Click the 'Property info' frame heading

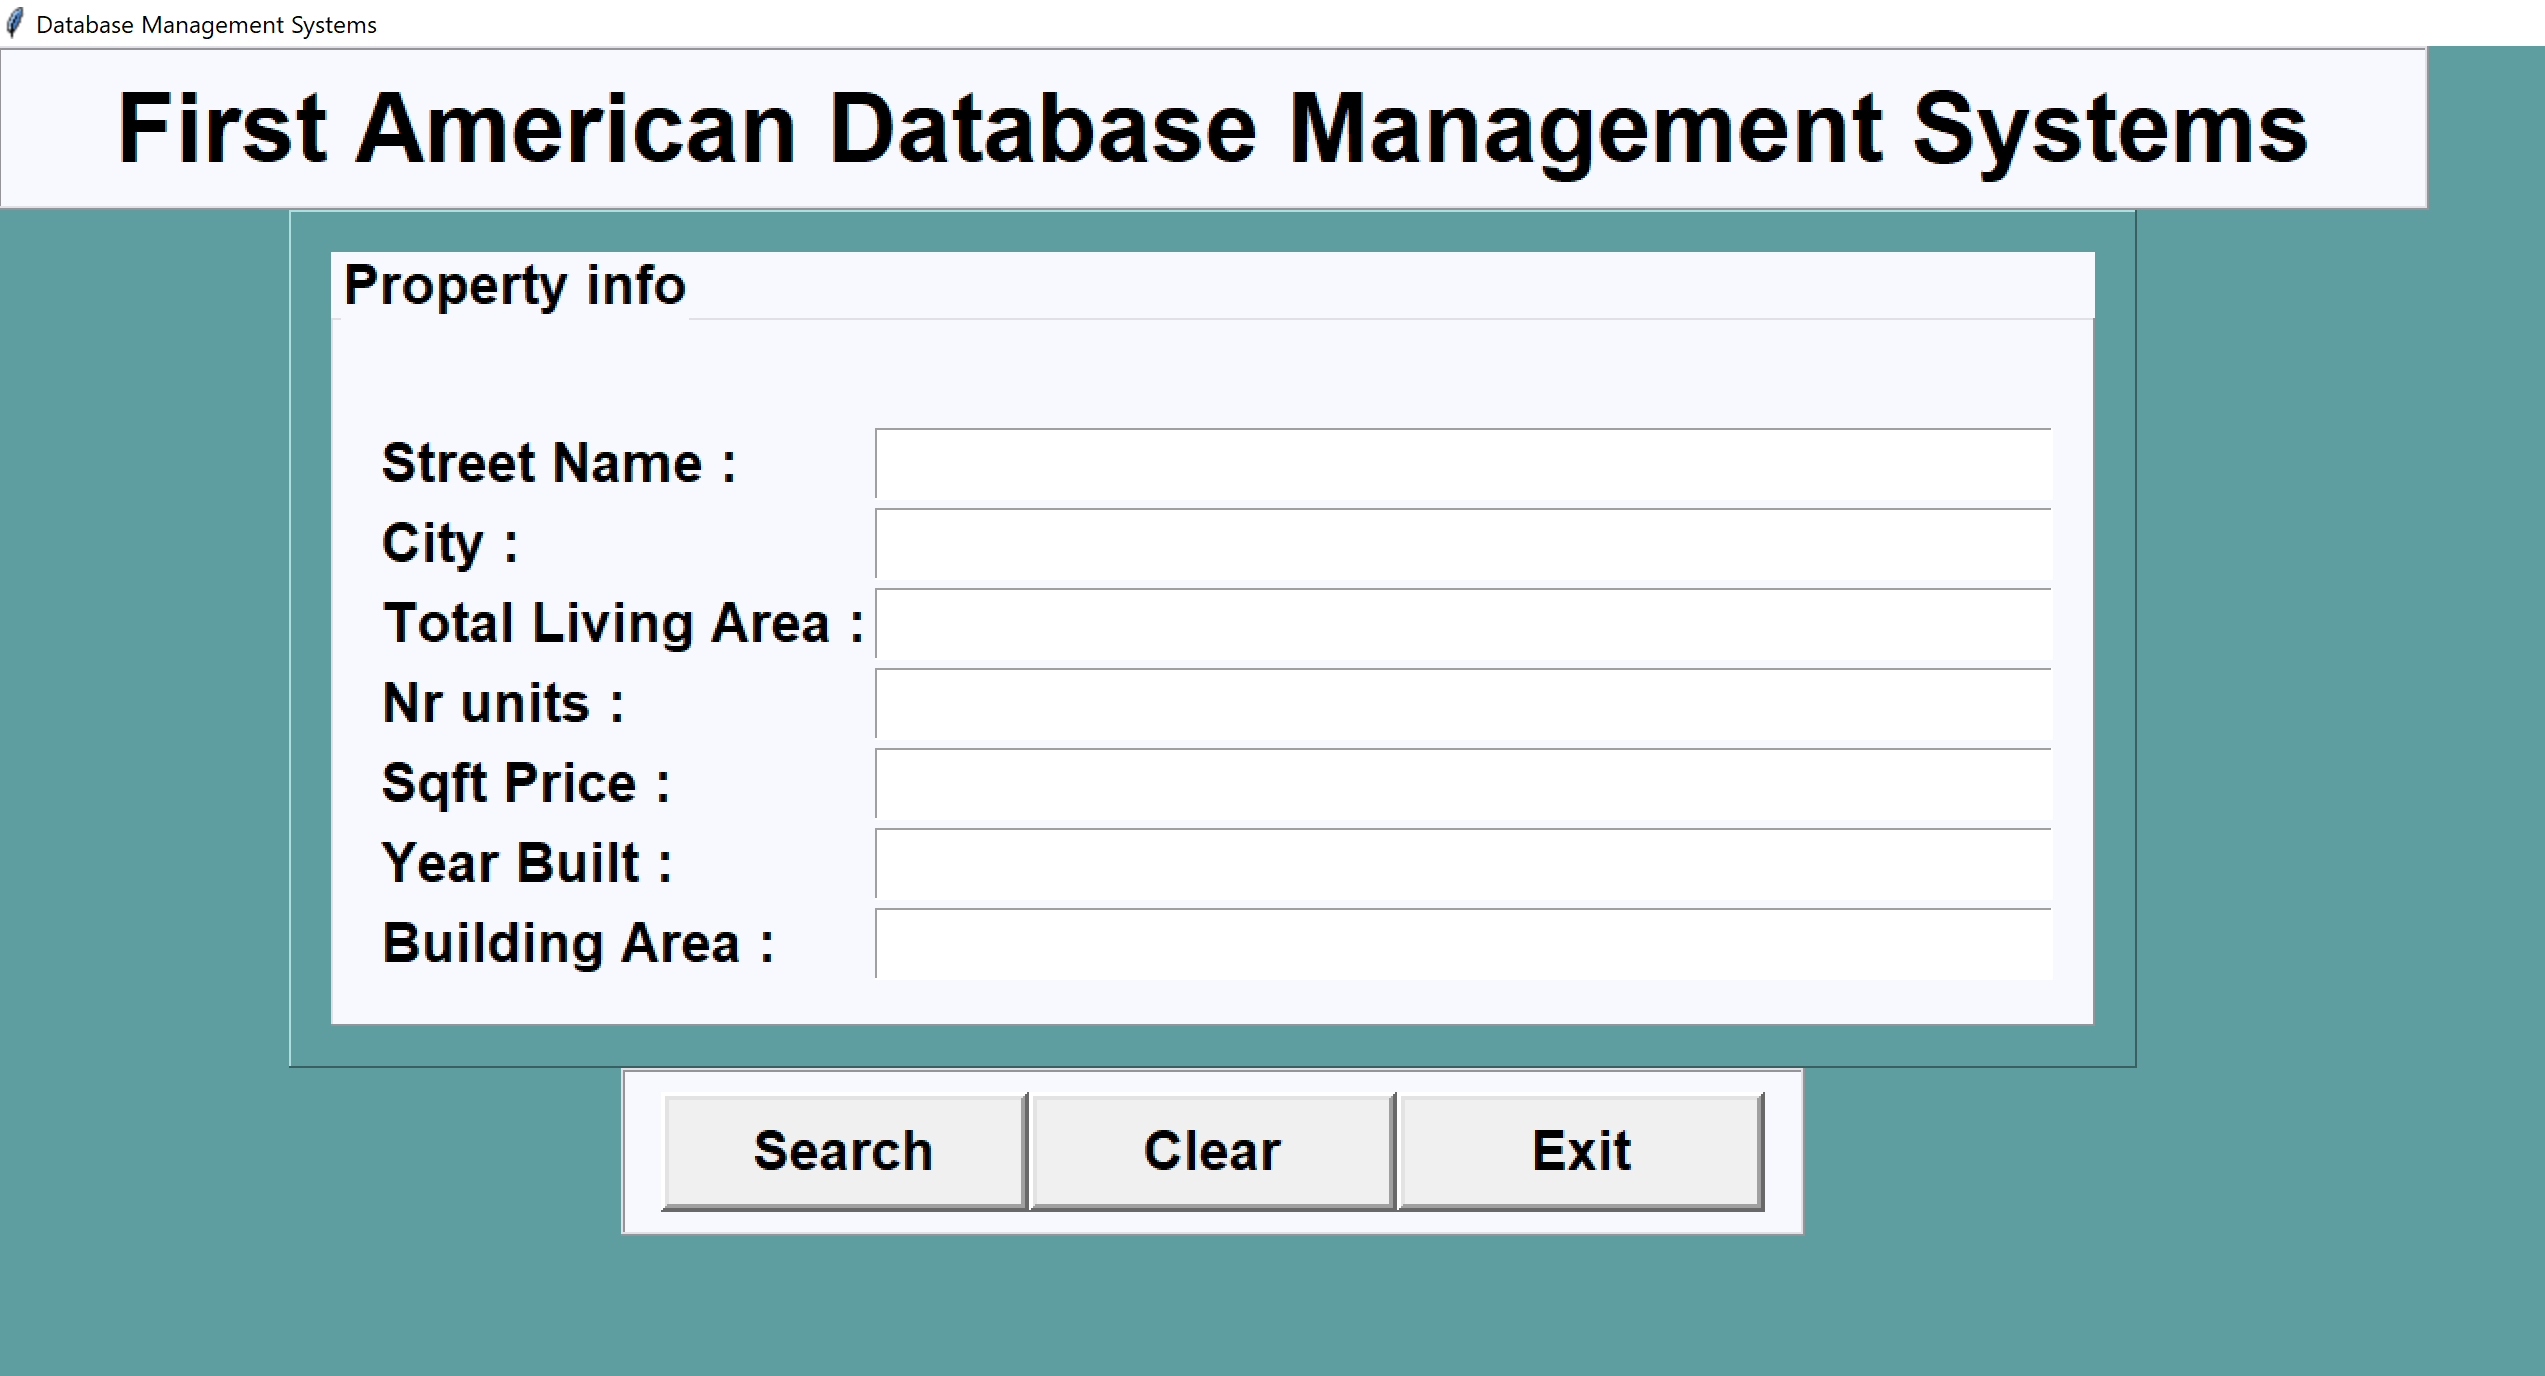pos(514,286)
